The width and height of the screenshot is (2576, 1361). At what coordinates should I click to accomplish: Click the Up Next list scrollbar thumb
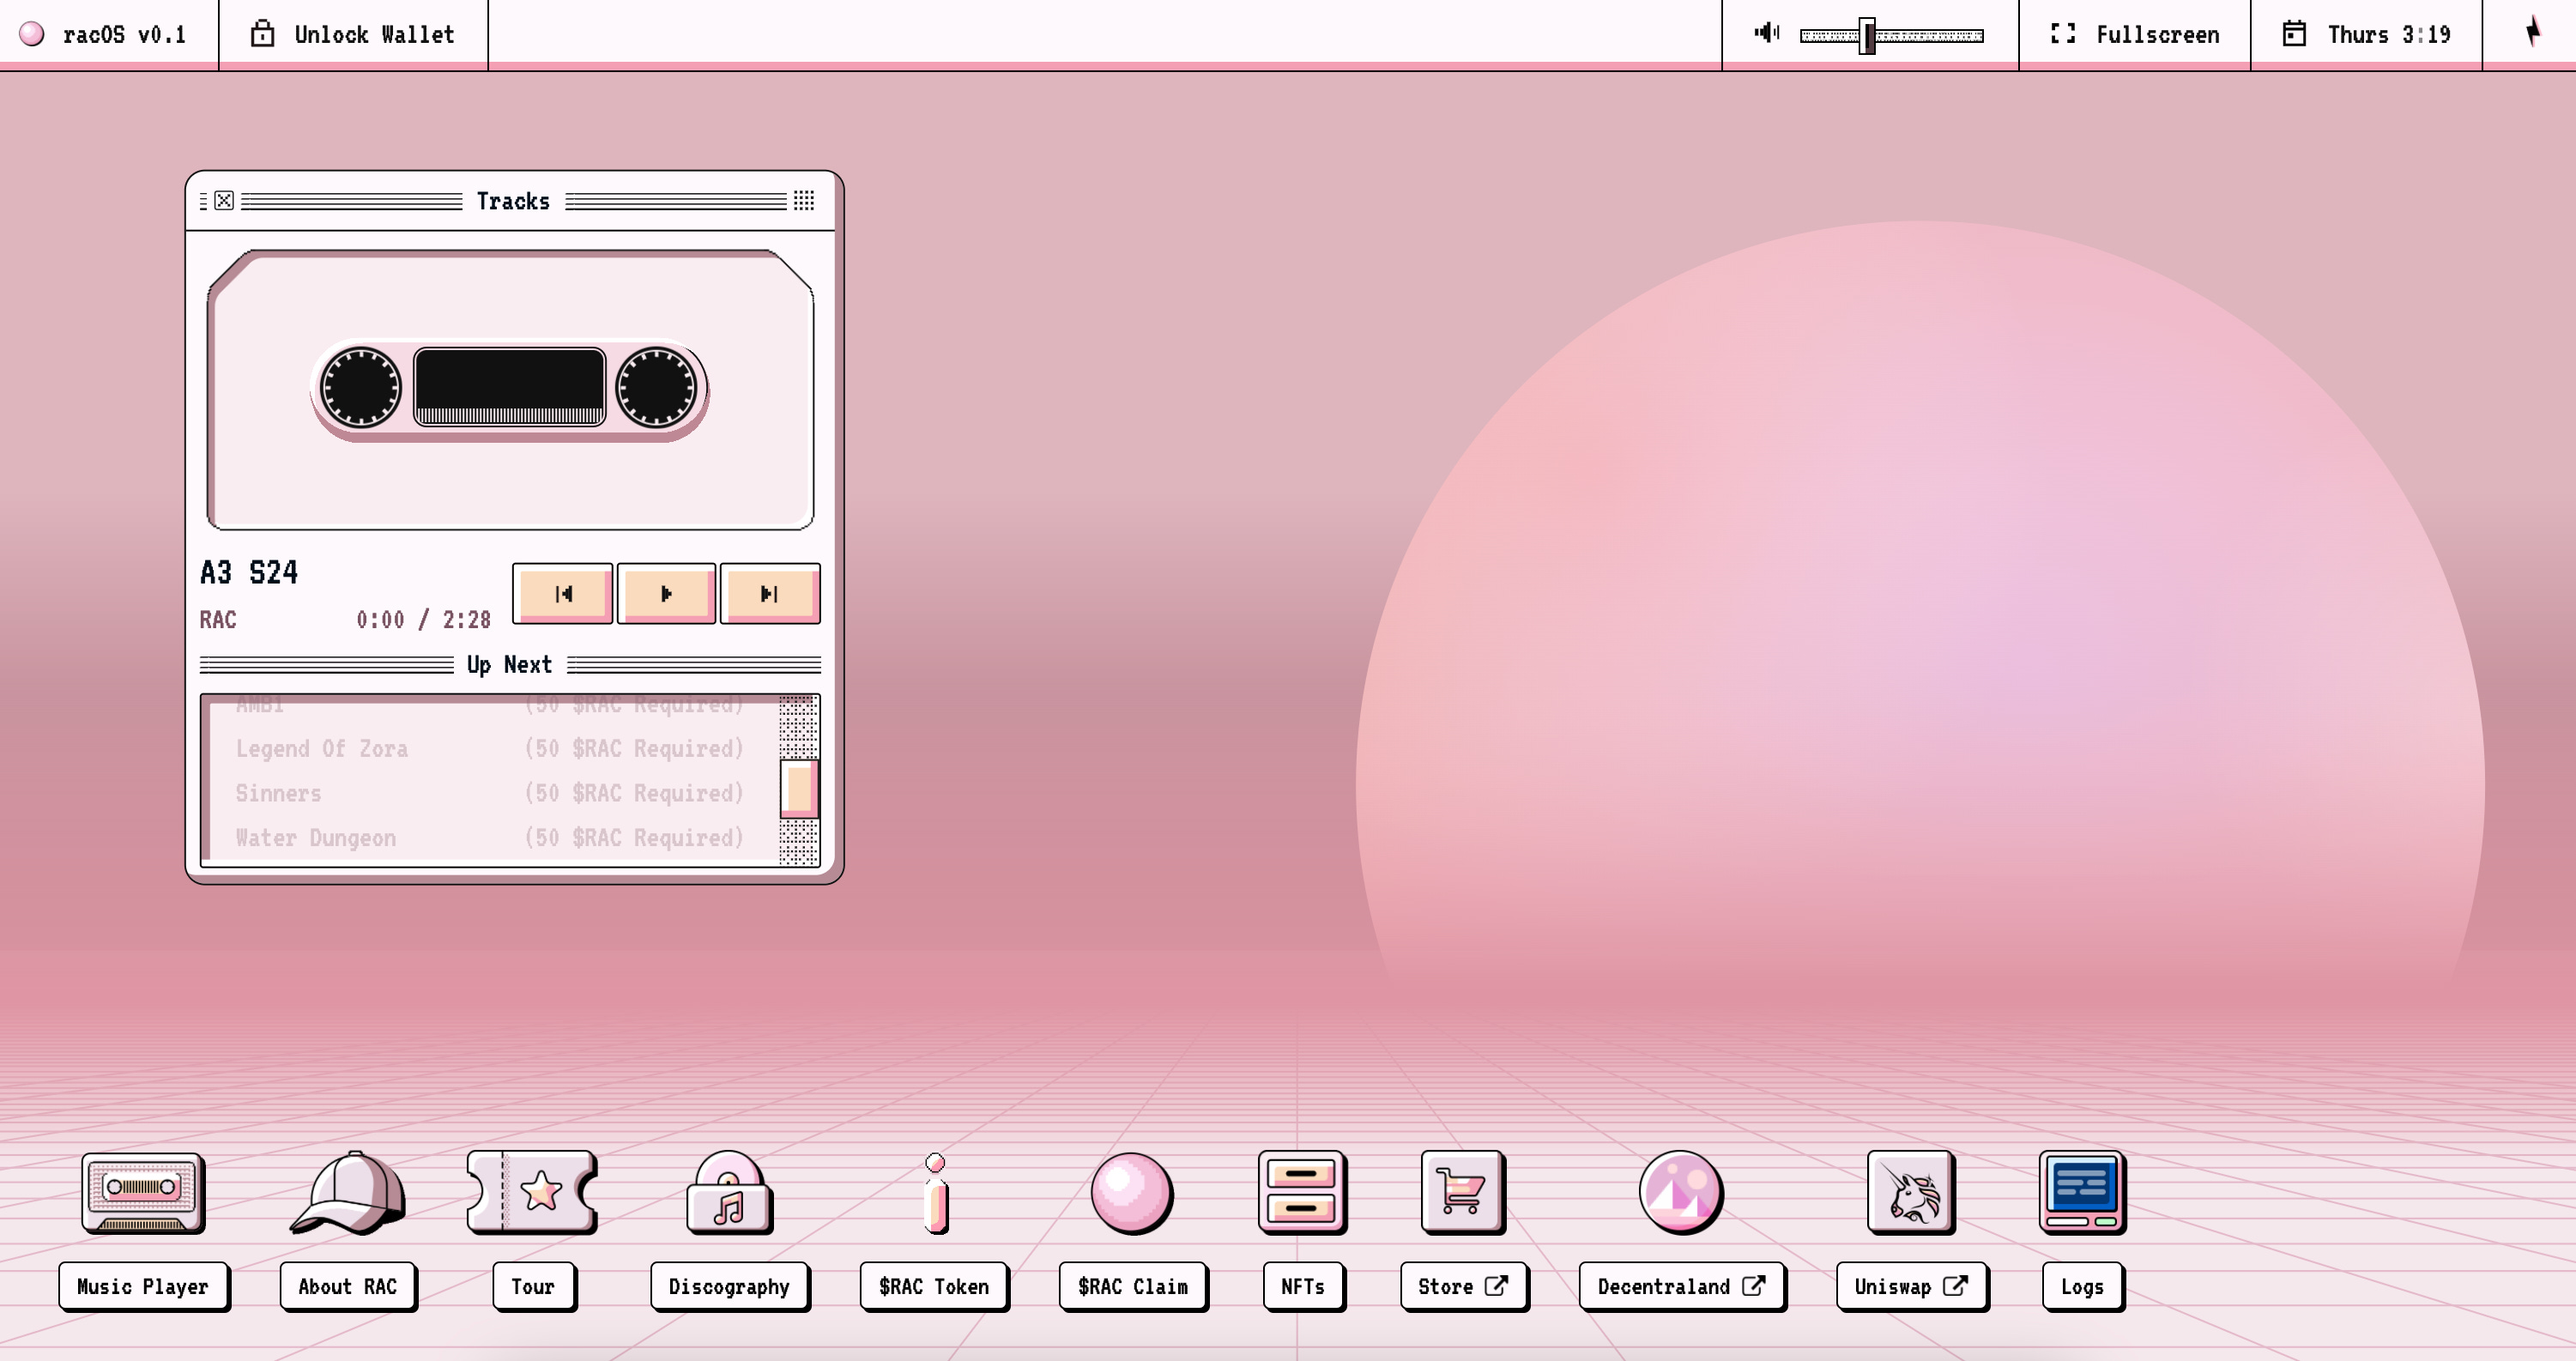click(x=799, y=789)
